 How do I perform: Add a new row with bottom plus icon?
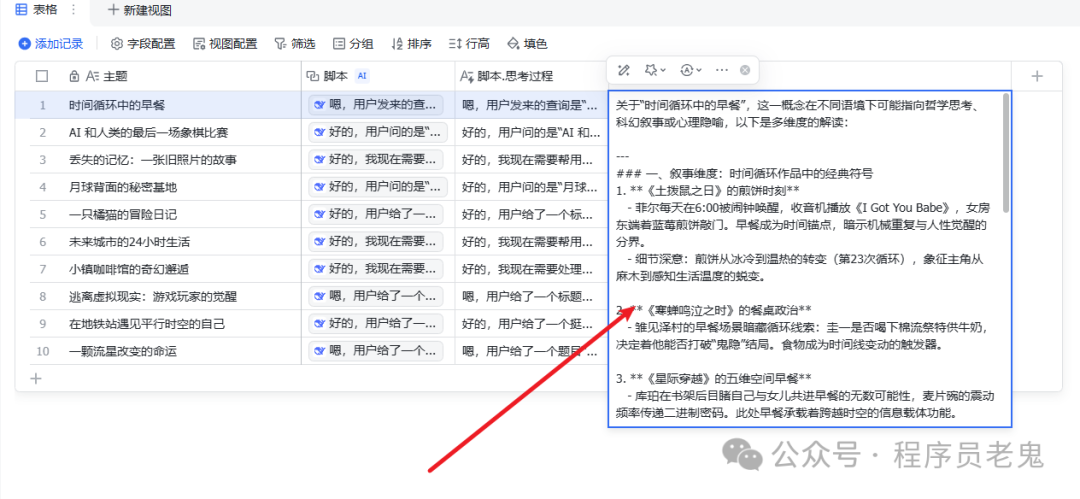tap(37, 378)
